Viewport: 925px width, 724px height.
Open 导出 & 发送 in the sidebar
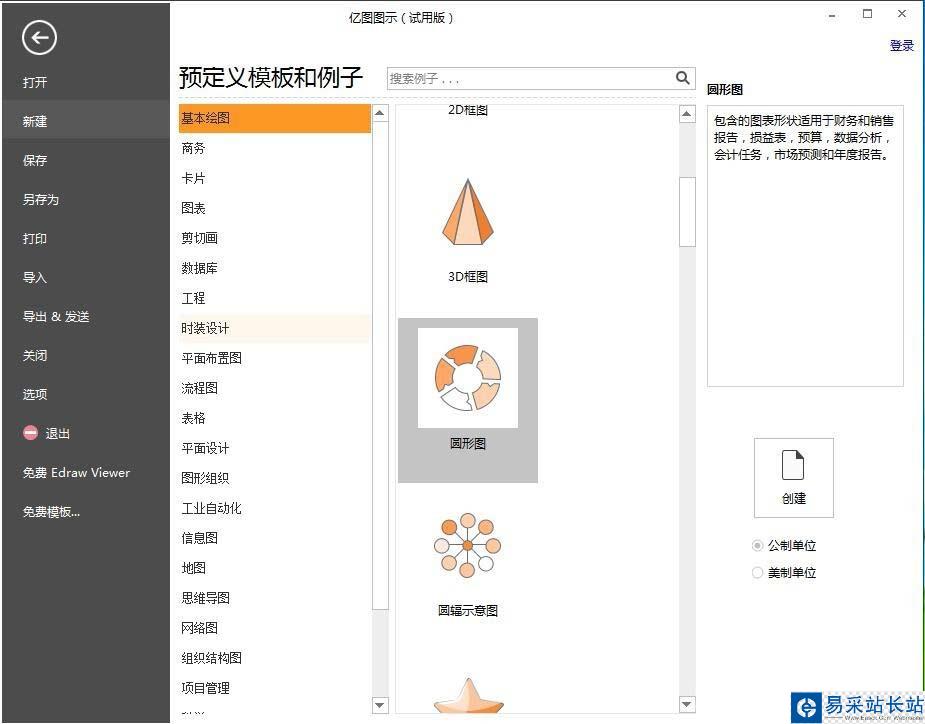coord(56,316)
